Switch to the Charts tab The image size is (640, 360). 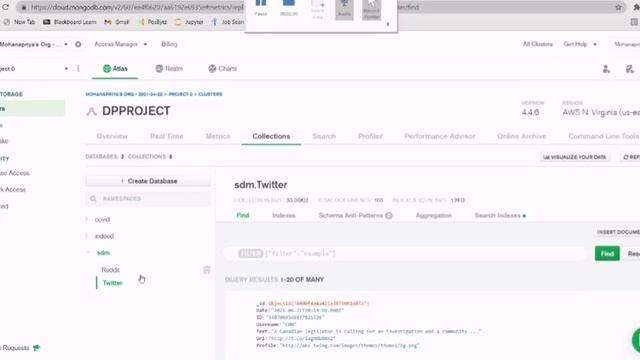pos(222,69)
